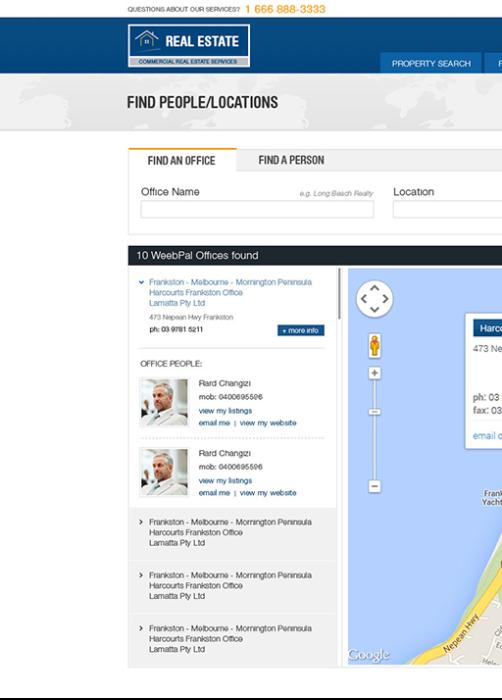Focus the Office Name input field
The width and height of the screenshot is (502, 700).
point(257,209)
